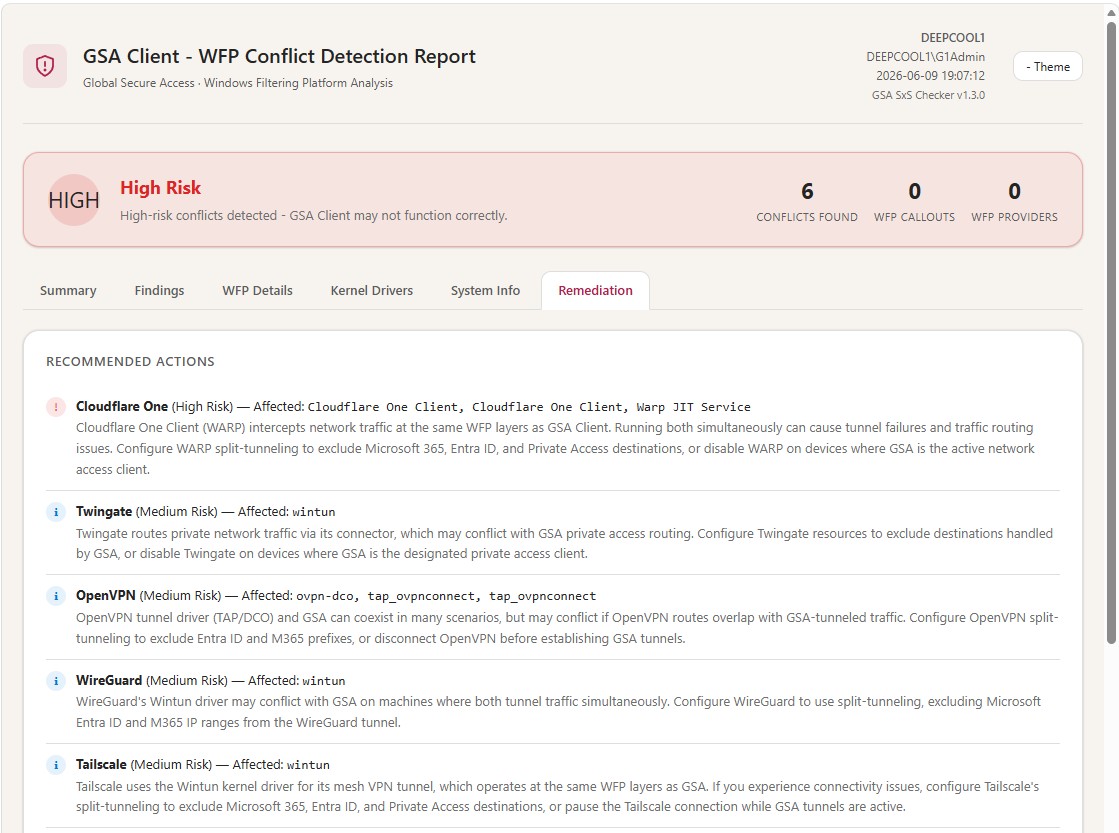Open the WFP Details tab
The height and width of the screenshot is (833, 1119).
click(x=258, y=291)
